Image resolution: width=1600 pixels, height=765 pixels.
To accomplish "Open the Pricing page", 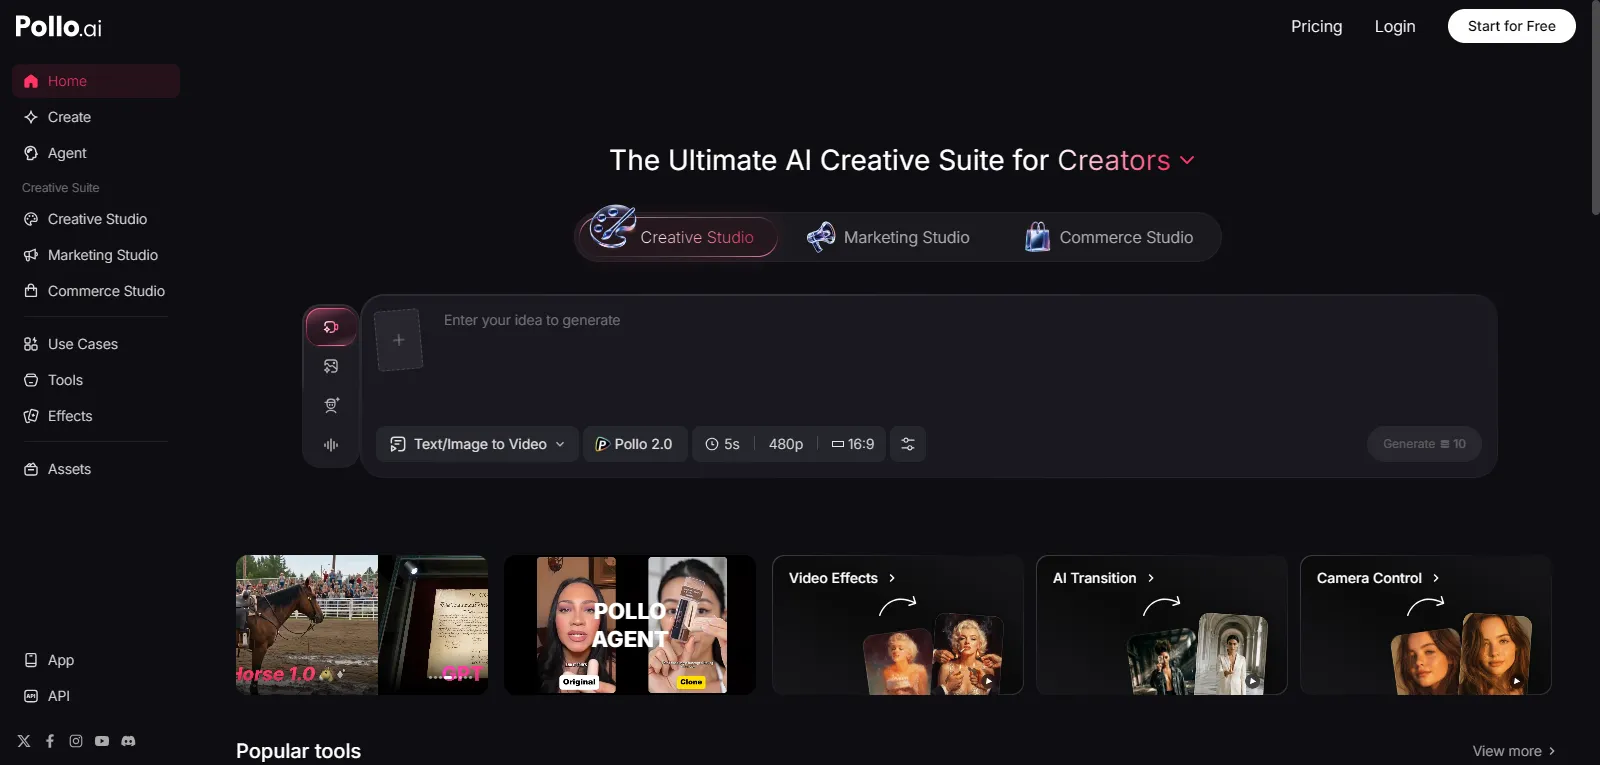I will point(1317,26).
